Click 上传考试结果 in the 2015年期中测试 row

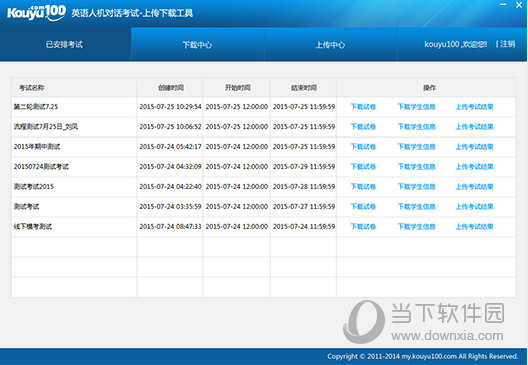[474, 146]
